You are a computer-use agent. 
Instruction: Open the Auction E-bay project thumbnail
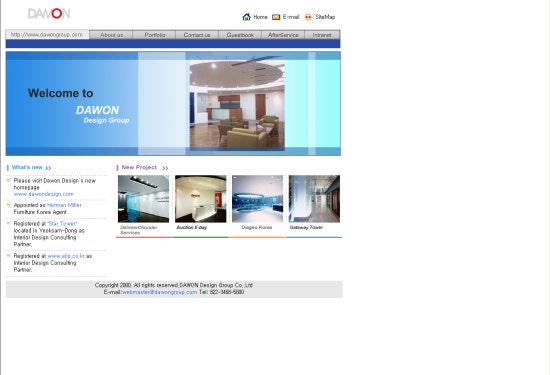tap(201, 199)
